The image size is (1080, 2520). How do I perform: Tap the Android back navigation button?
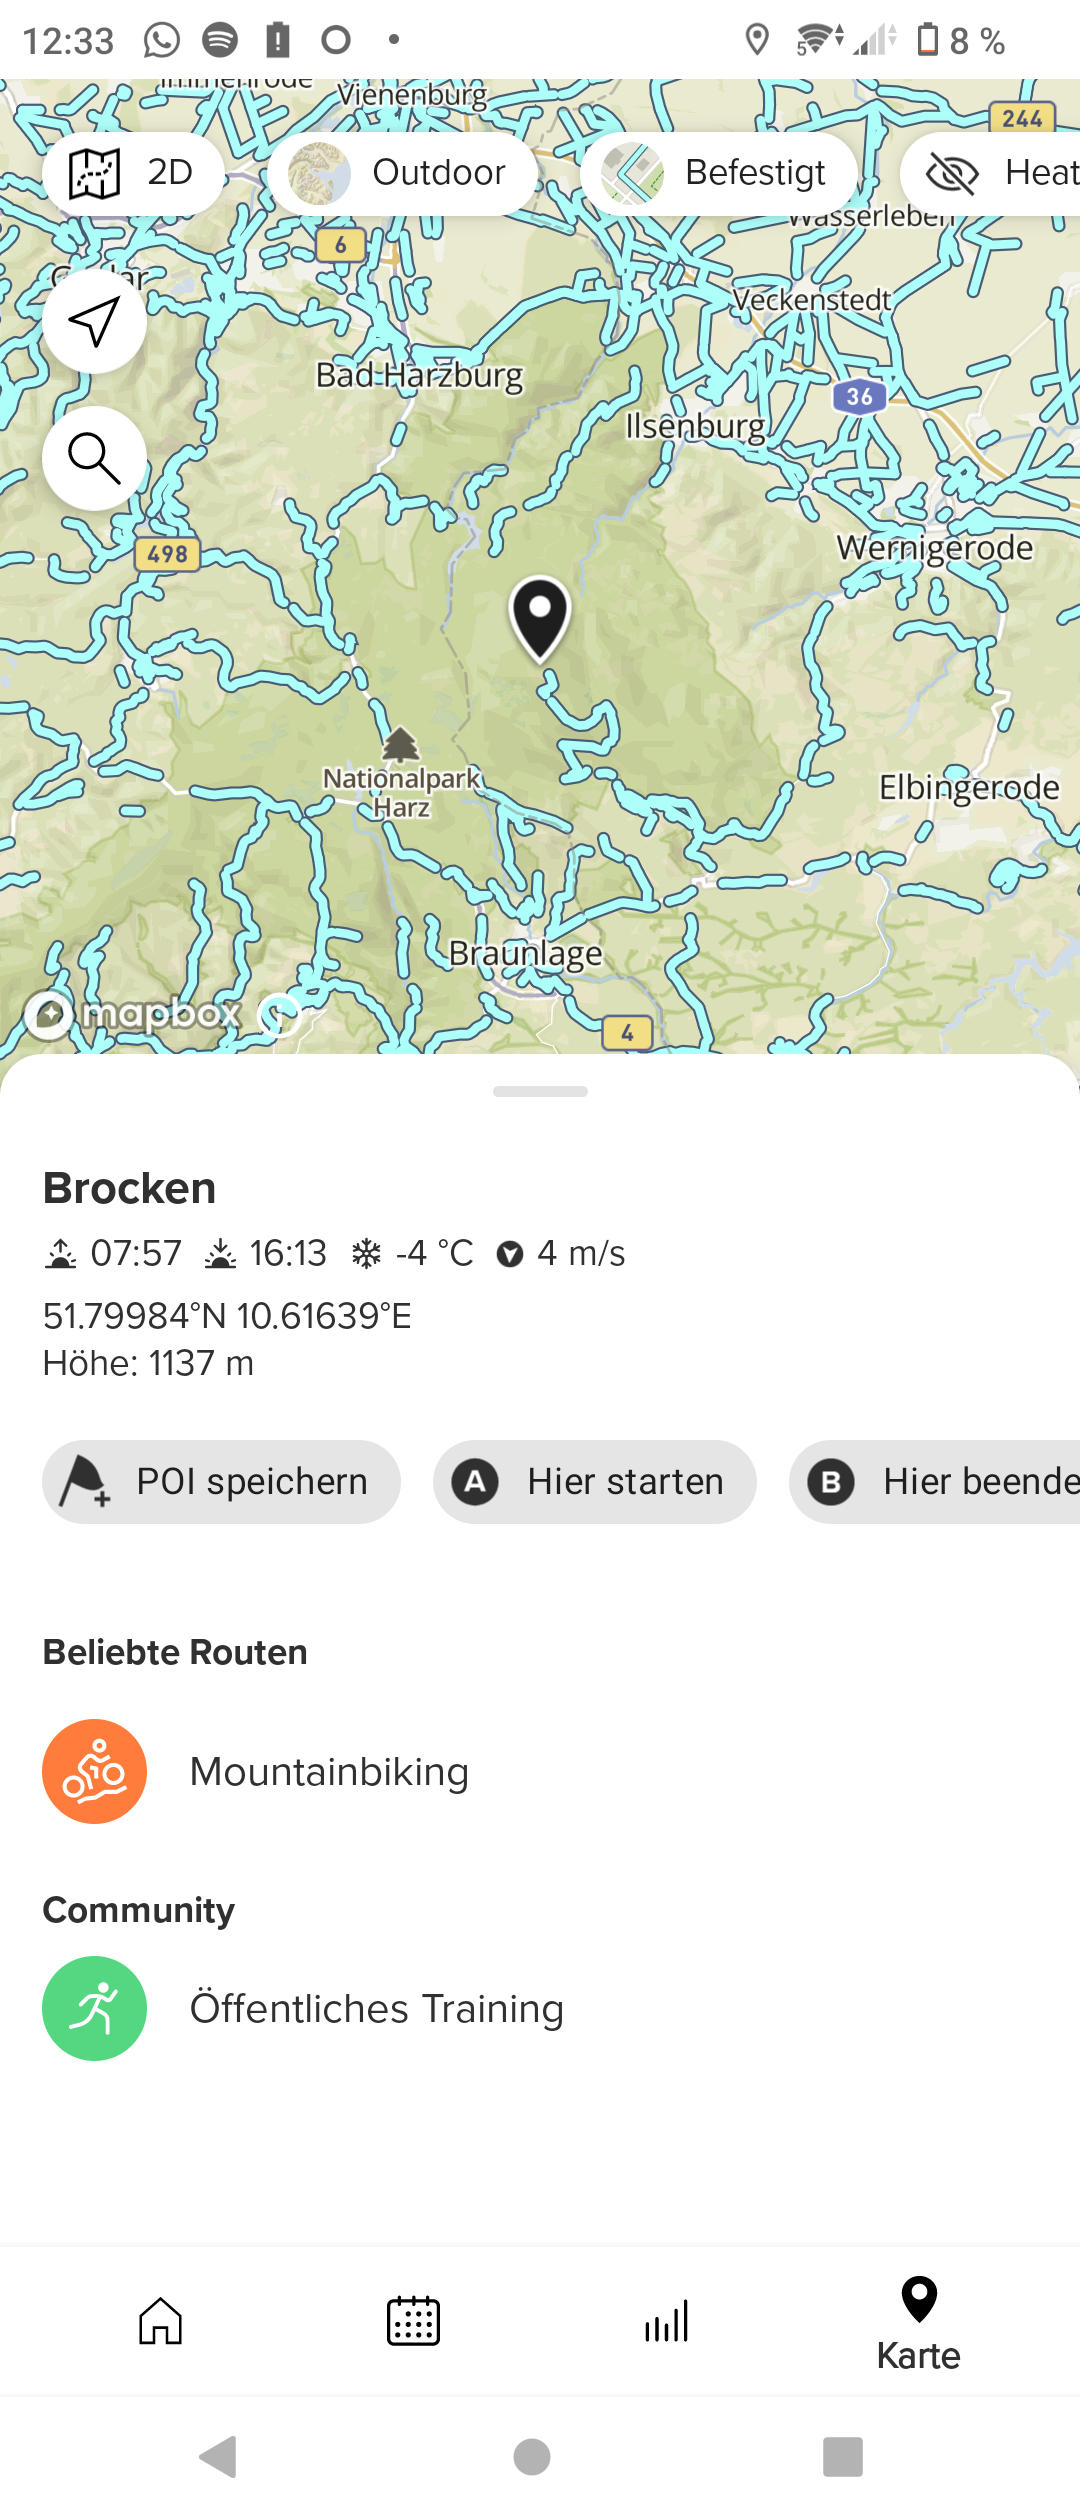click(x=218, y=2456)
